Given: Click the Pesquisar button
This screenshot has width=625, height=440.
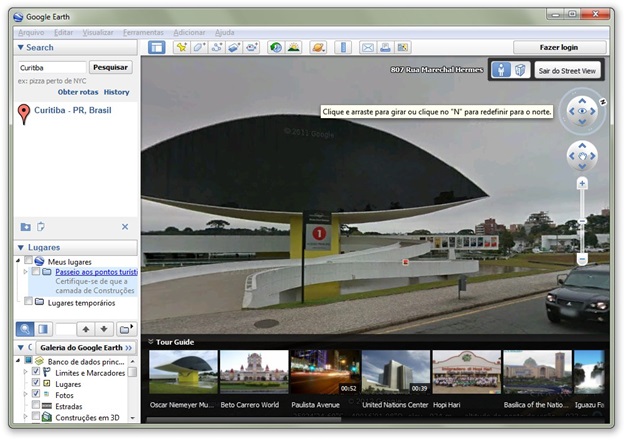Looking at the screenshot, I should (x=110, y=67).
